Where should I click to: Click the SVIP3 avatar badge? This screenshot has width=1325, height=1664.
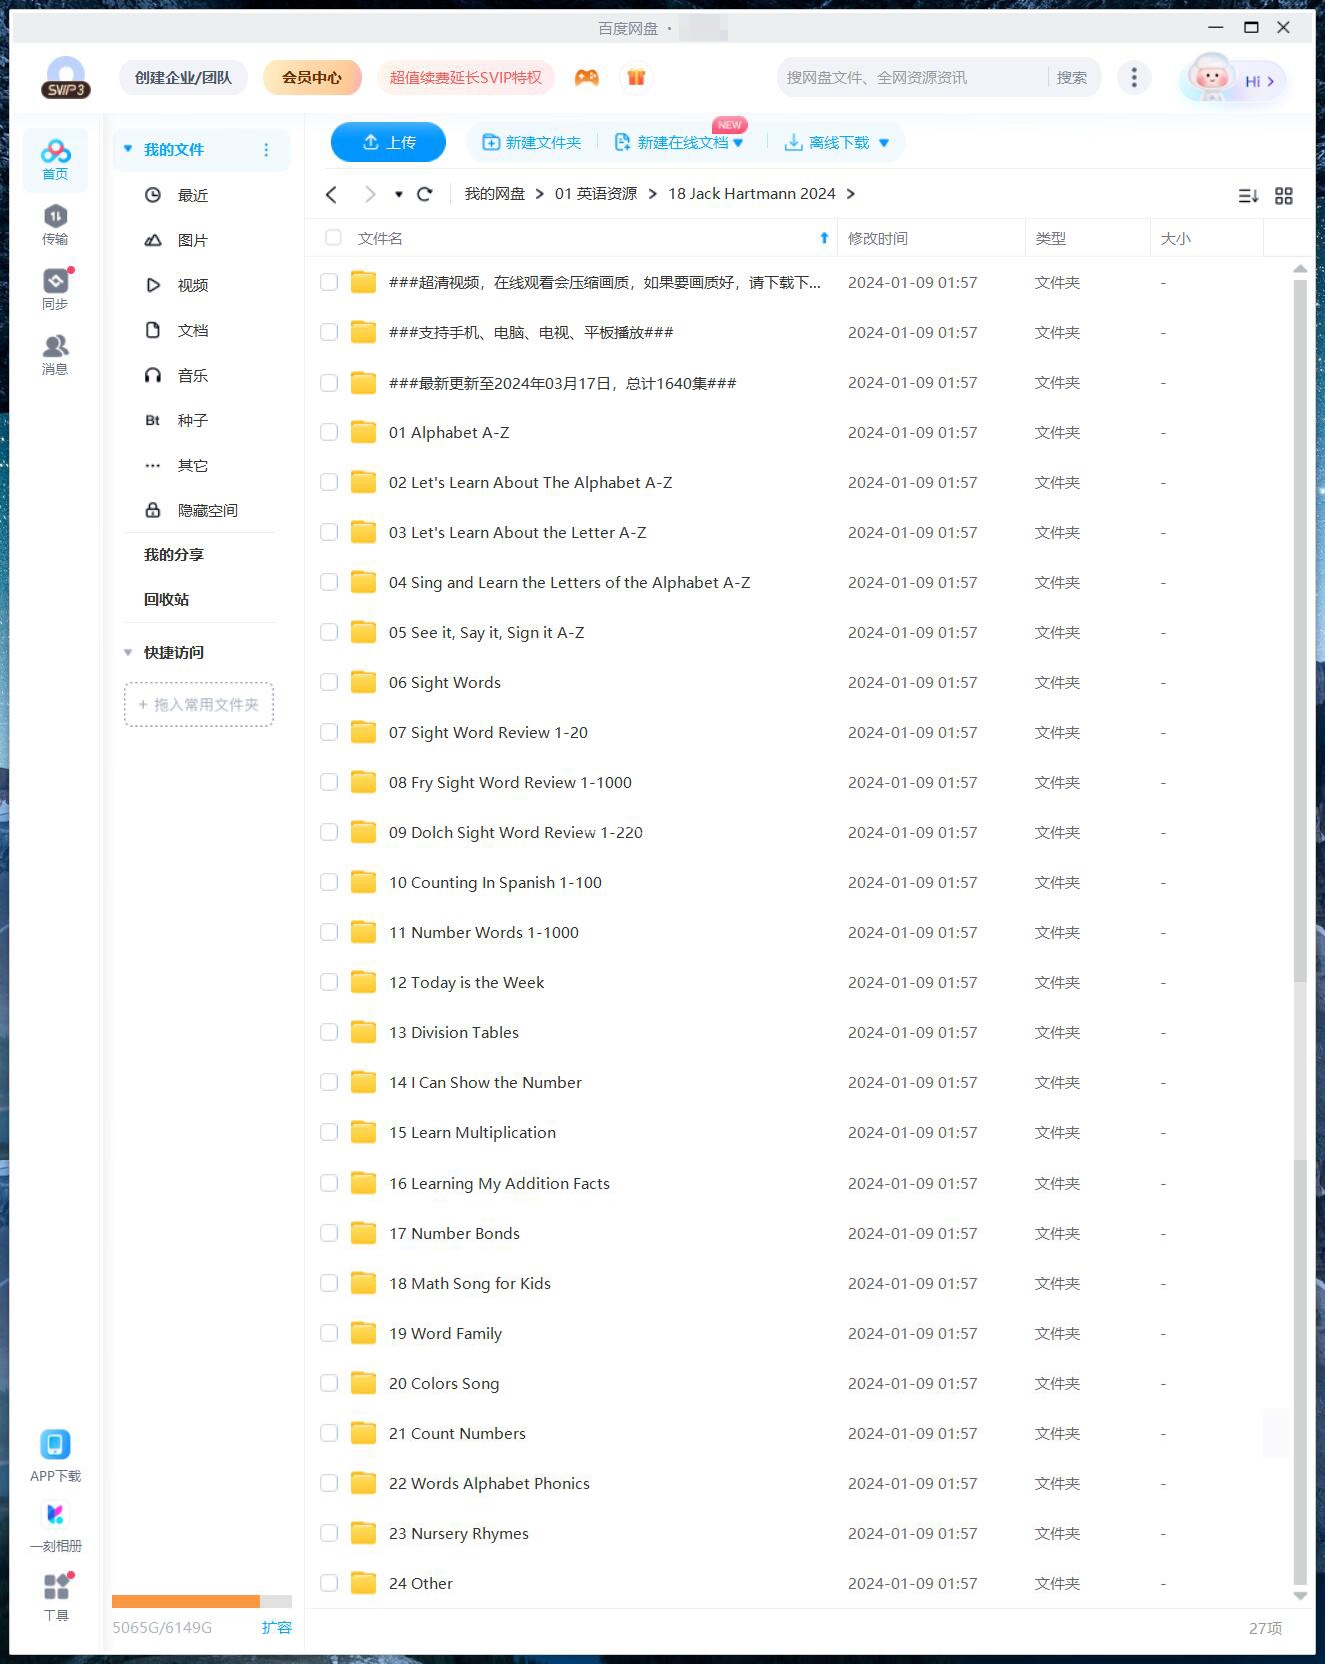66,78
